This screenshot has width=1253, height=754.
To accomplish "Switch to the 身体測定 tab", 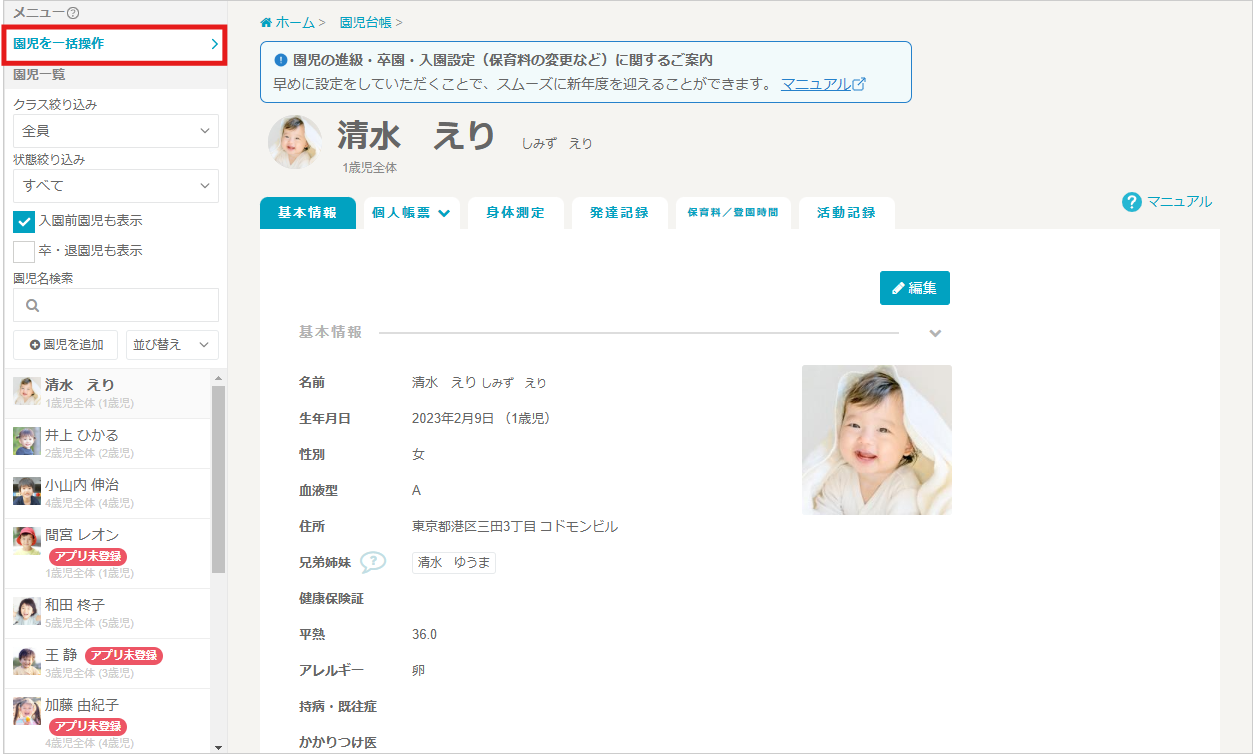I will tap(516, 212).
